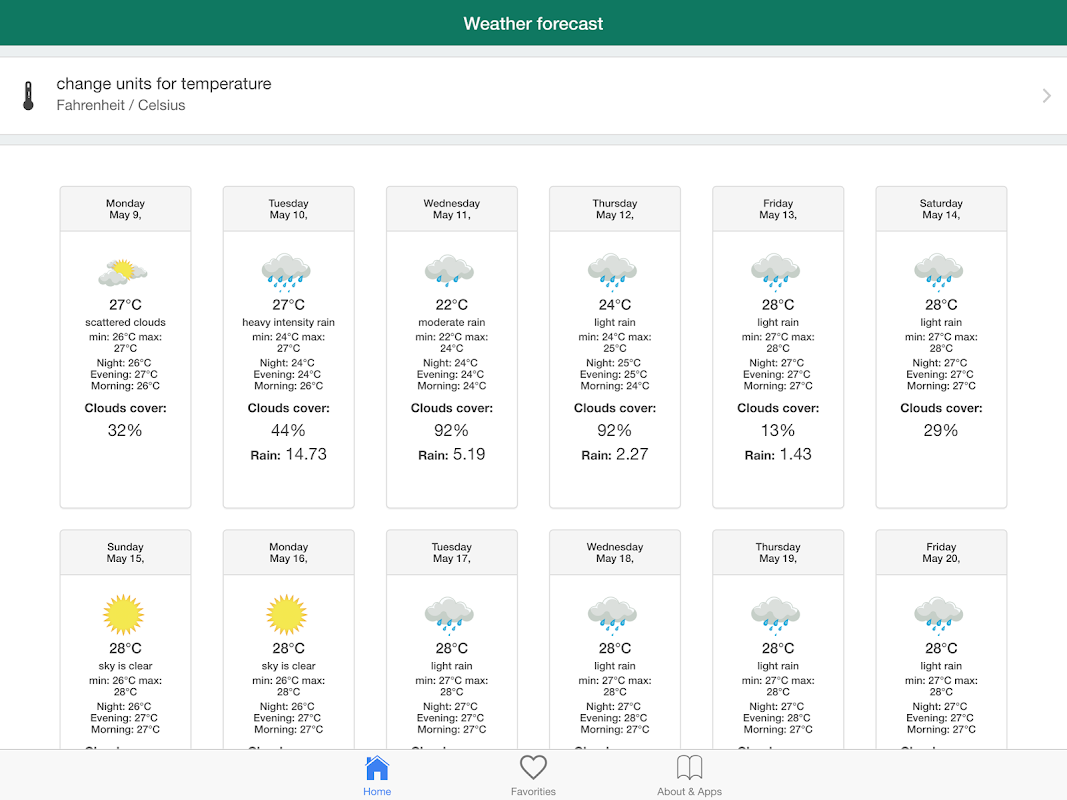
Task: Tap the Fahrenheit / Celsius subtitle
Action: click(x=120, y=105)
